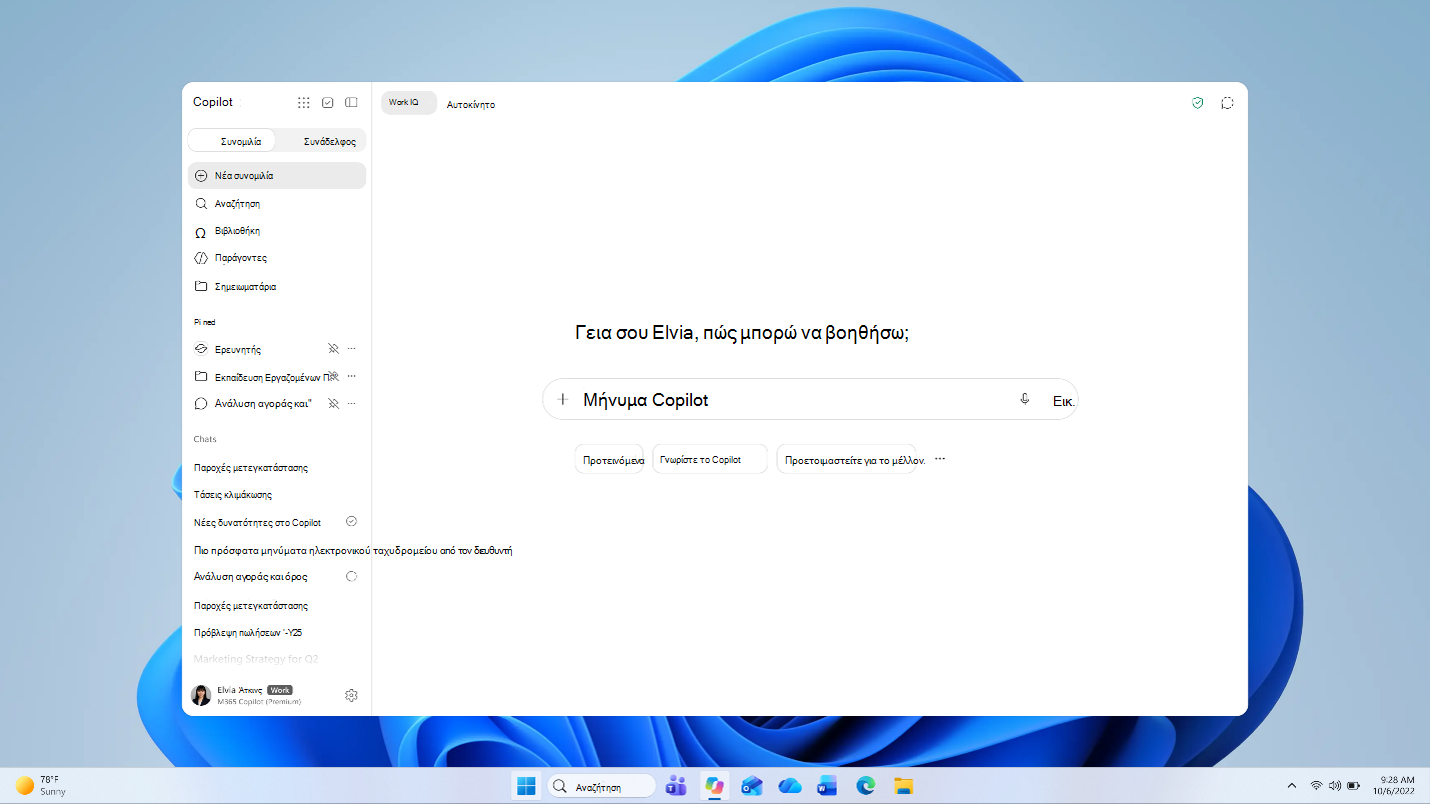Open the apps grid in Copilot header
Image resolution: width=1430 pixels, height=804 pixels.
point(304,102)
